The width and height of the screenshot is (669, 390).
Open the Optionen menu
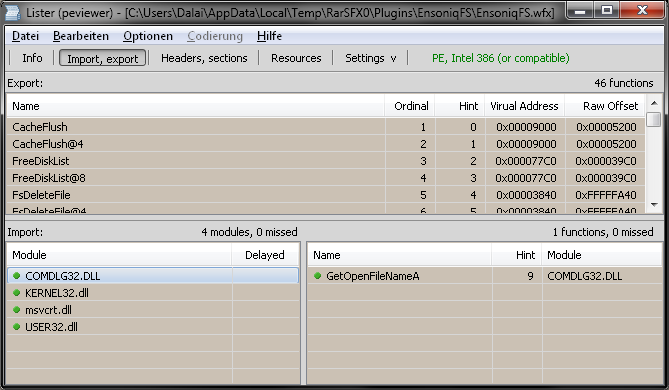click(148, 36)
